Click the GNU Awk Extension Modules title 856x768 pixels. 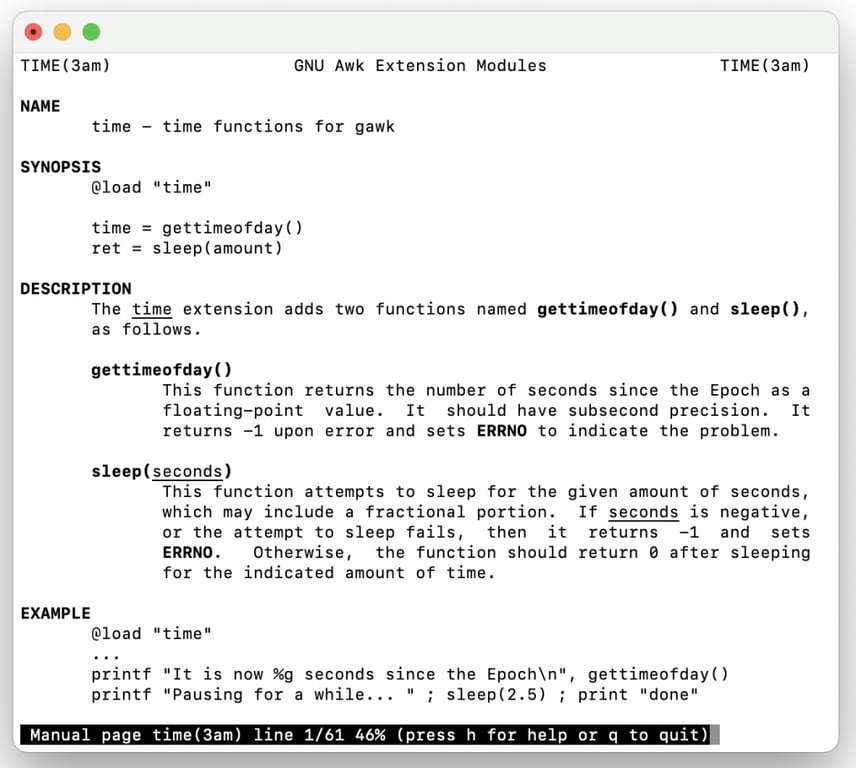coord(420,65)
